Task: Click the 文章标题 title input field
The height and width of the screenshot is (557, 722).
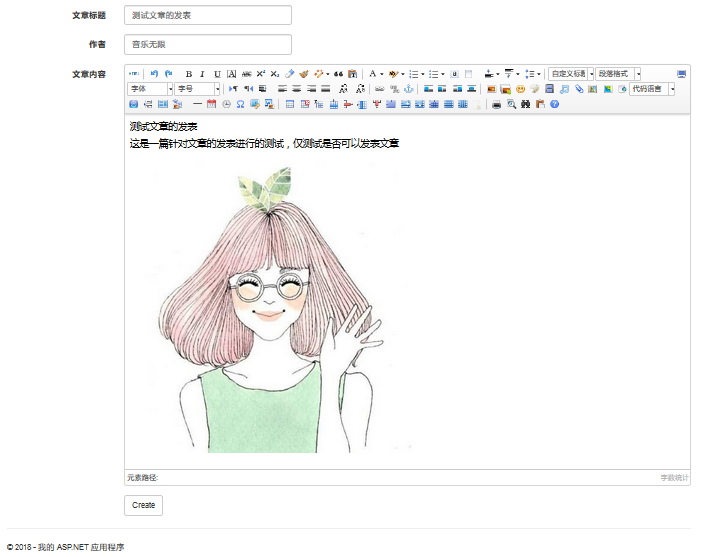Action: pyautogui.click(x=208, y=15)
